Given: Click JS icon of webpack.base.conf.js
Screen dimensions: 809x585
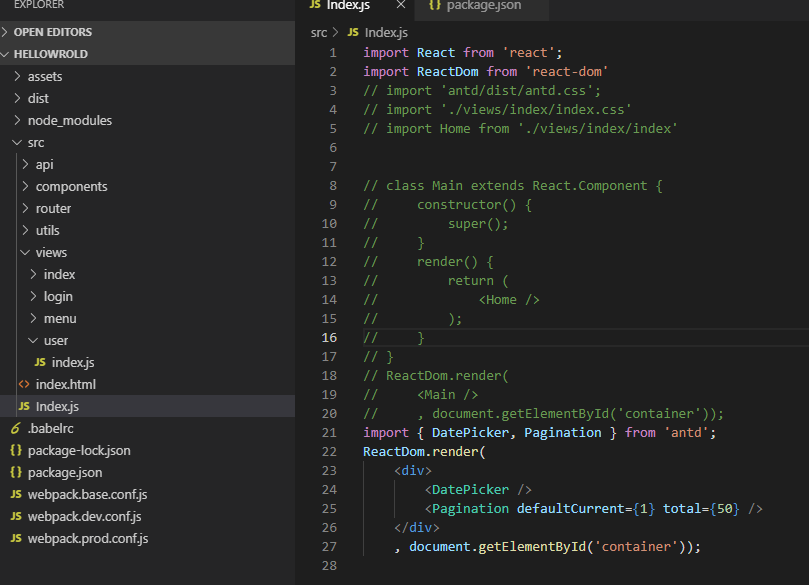Looking at the screenshot, I should tap(16, 494).
